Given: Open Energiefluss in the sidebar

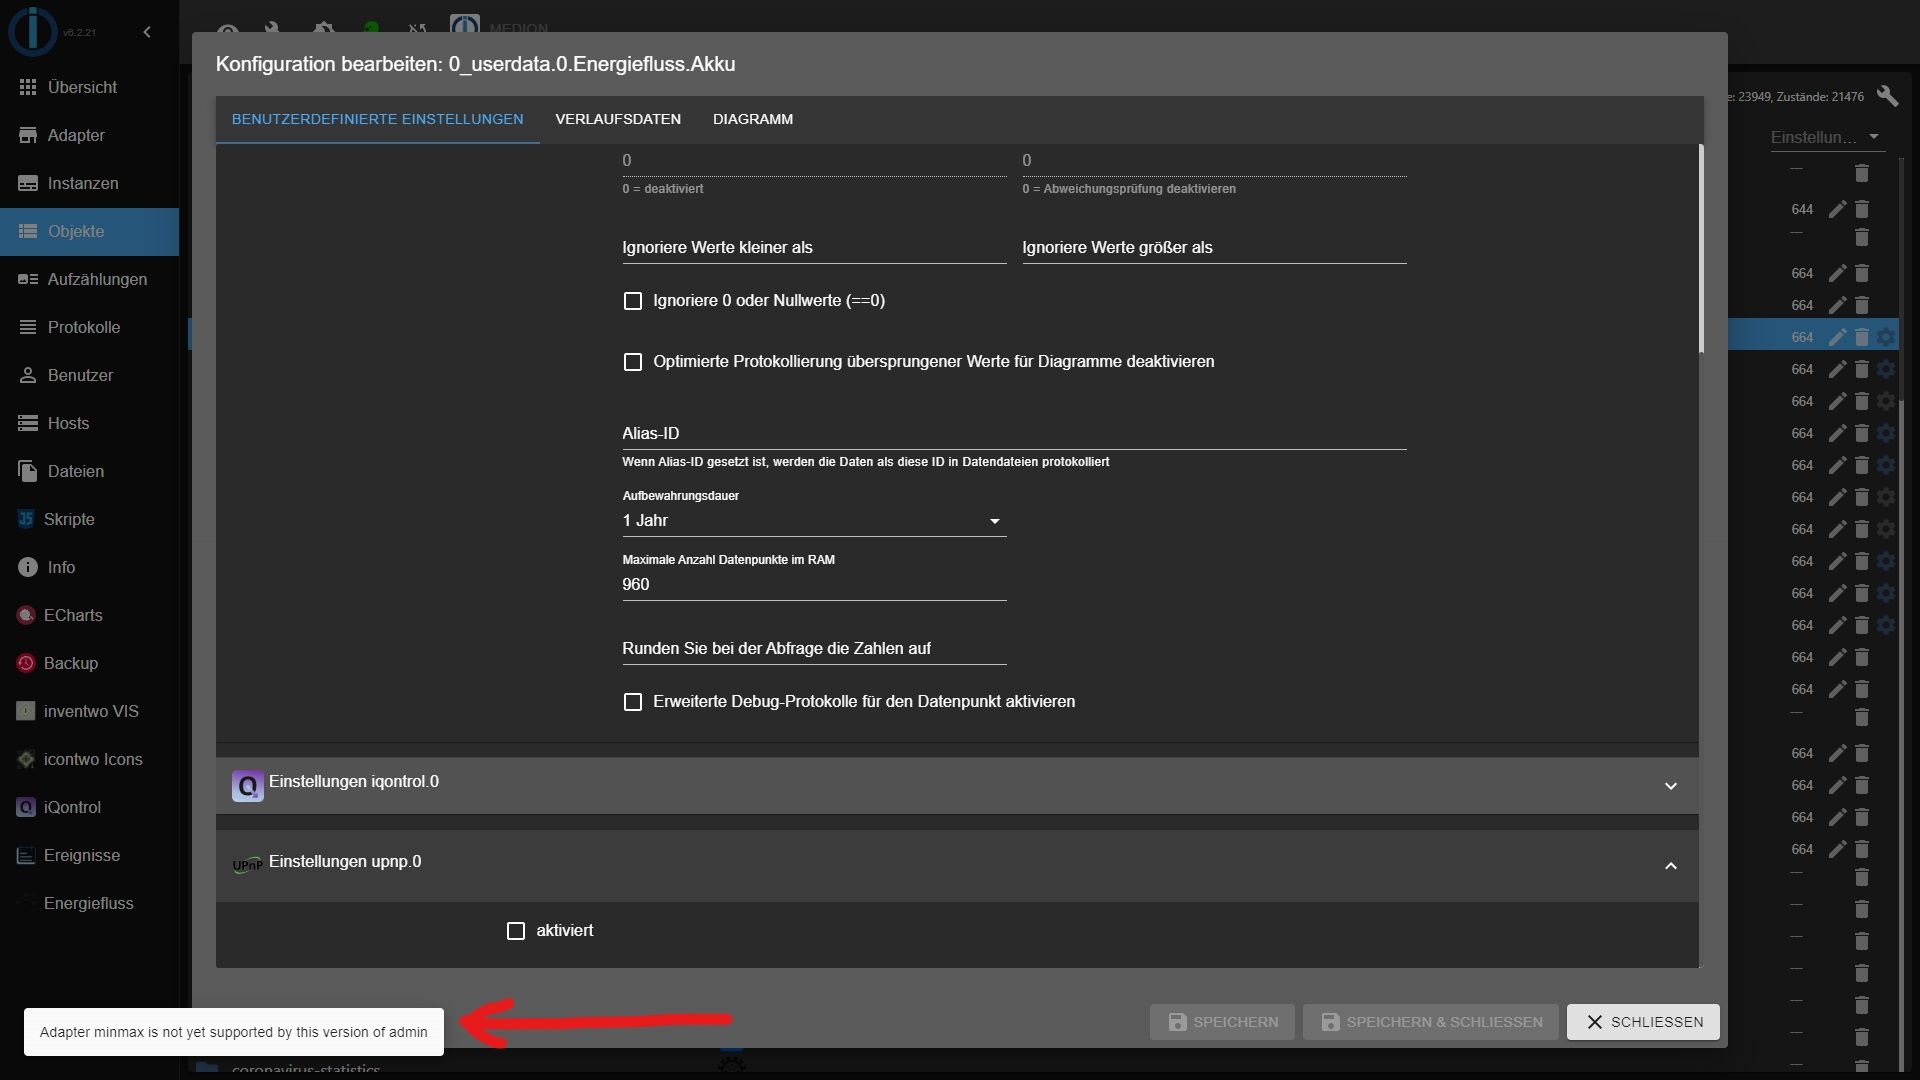Looking at the screenshot, I should [x=89, y=903].
